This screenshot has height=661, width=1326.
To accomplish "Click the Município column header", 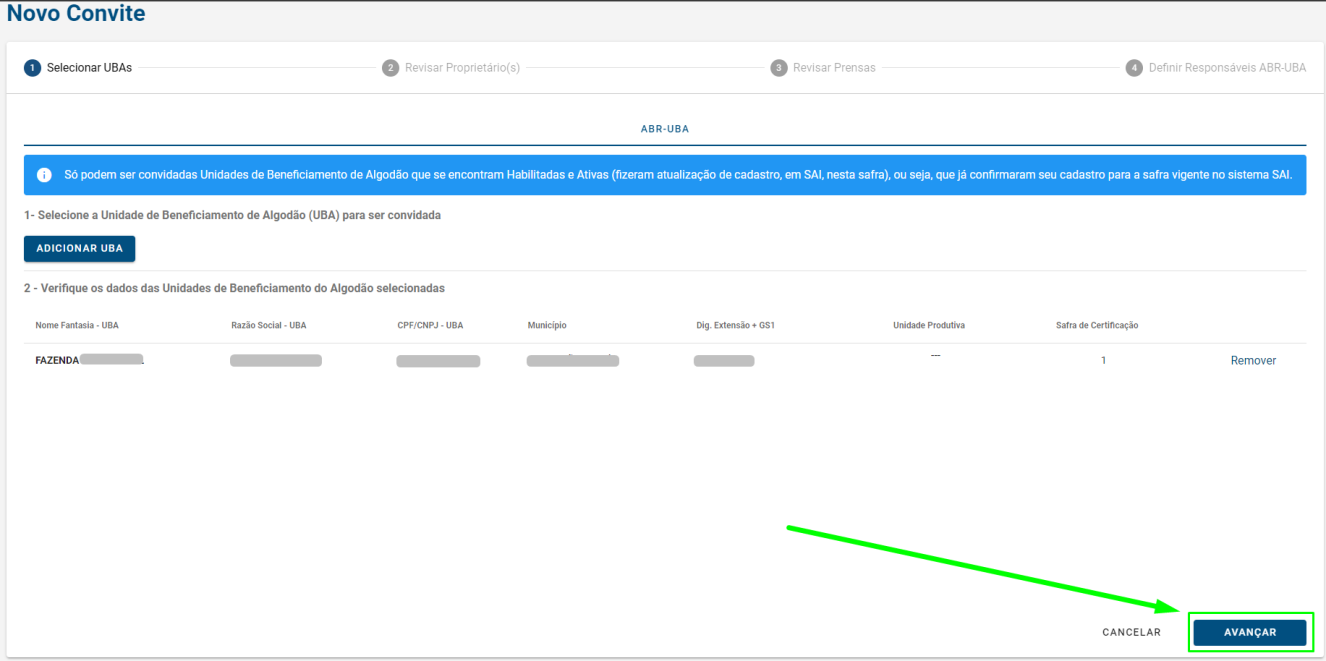I will pyautogui.click(x=547, y=325).
